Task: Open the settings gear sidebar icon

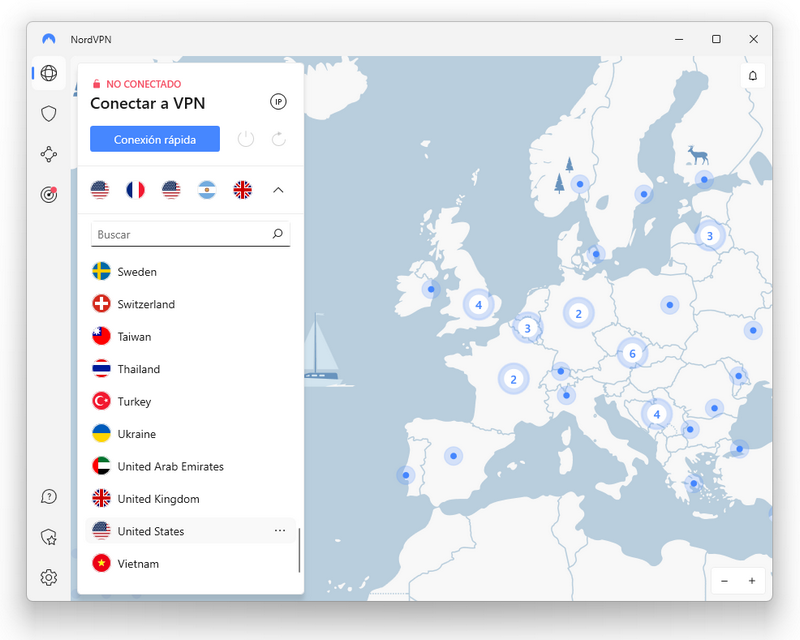Action: pyautogui.click(x=49, y=577)
